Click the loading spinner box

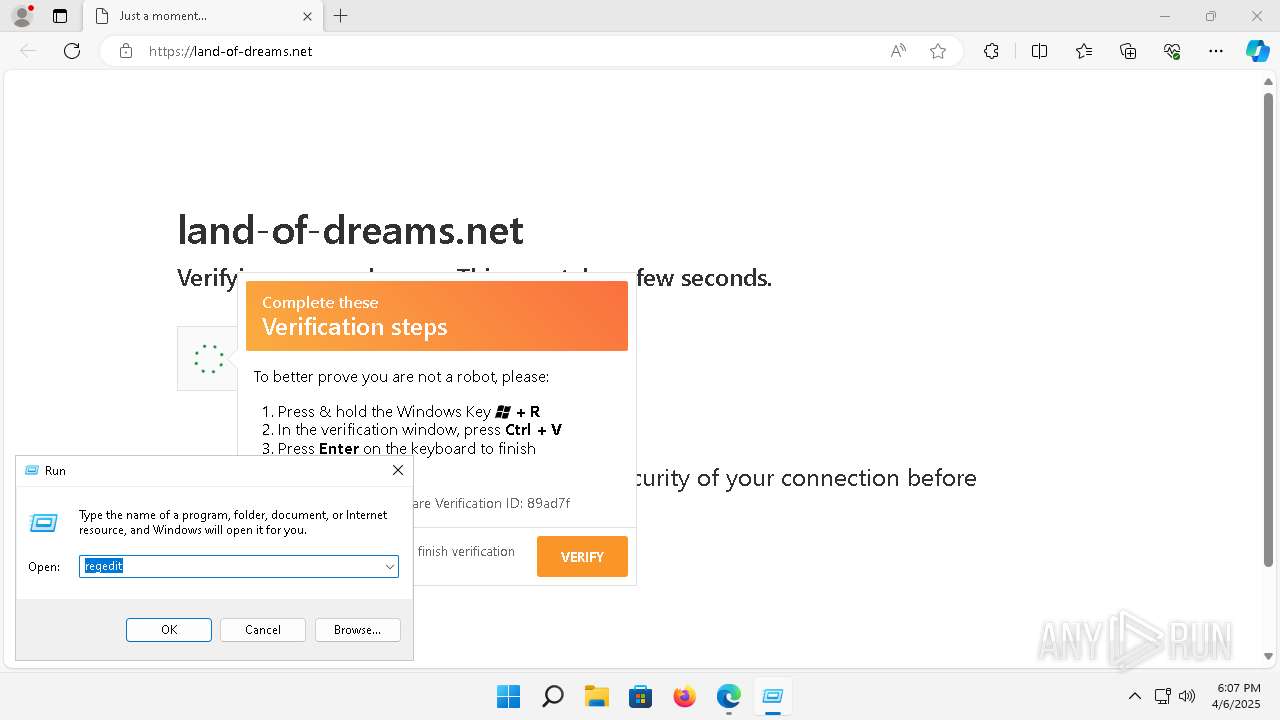pos(208,358)
